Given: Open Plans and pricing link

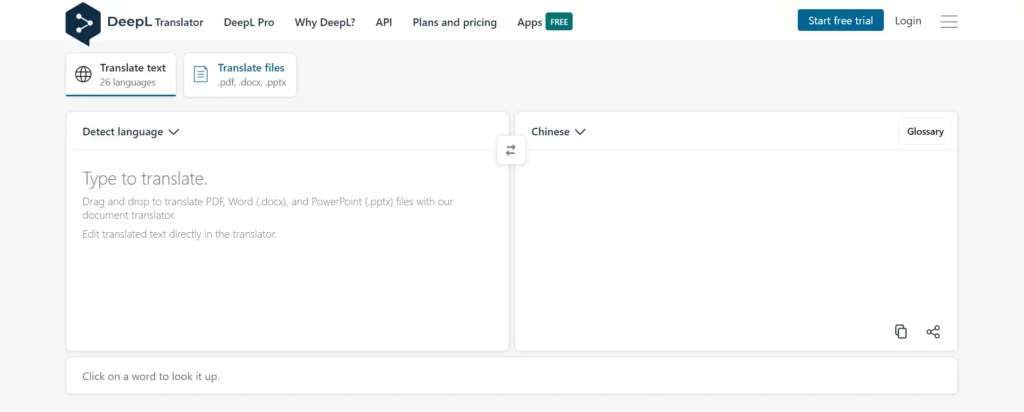Looking at the screenshot, I should [454, 22].
